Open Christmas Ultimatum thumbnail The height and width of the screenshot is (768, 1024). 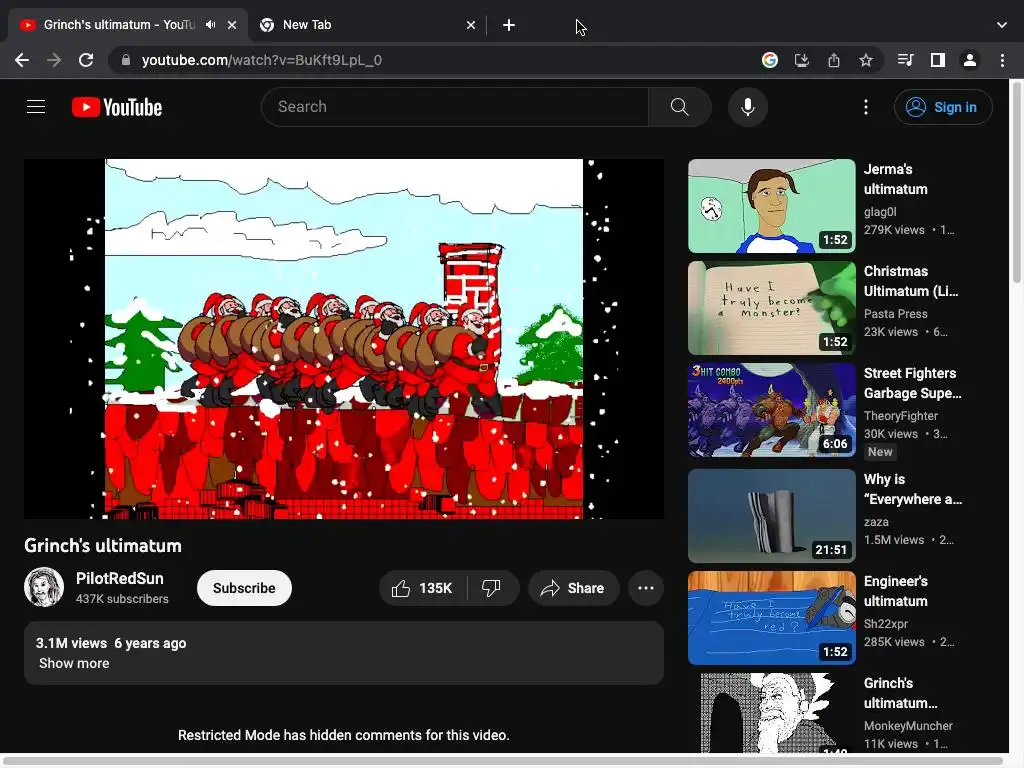[x=772, y=308]
